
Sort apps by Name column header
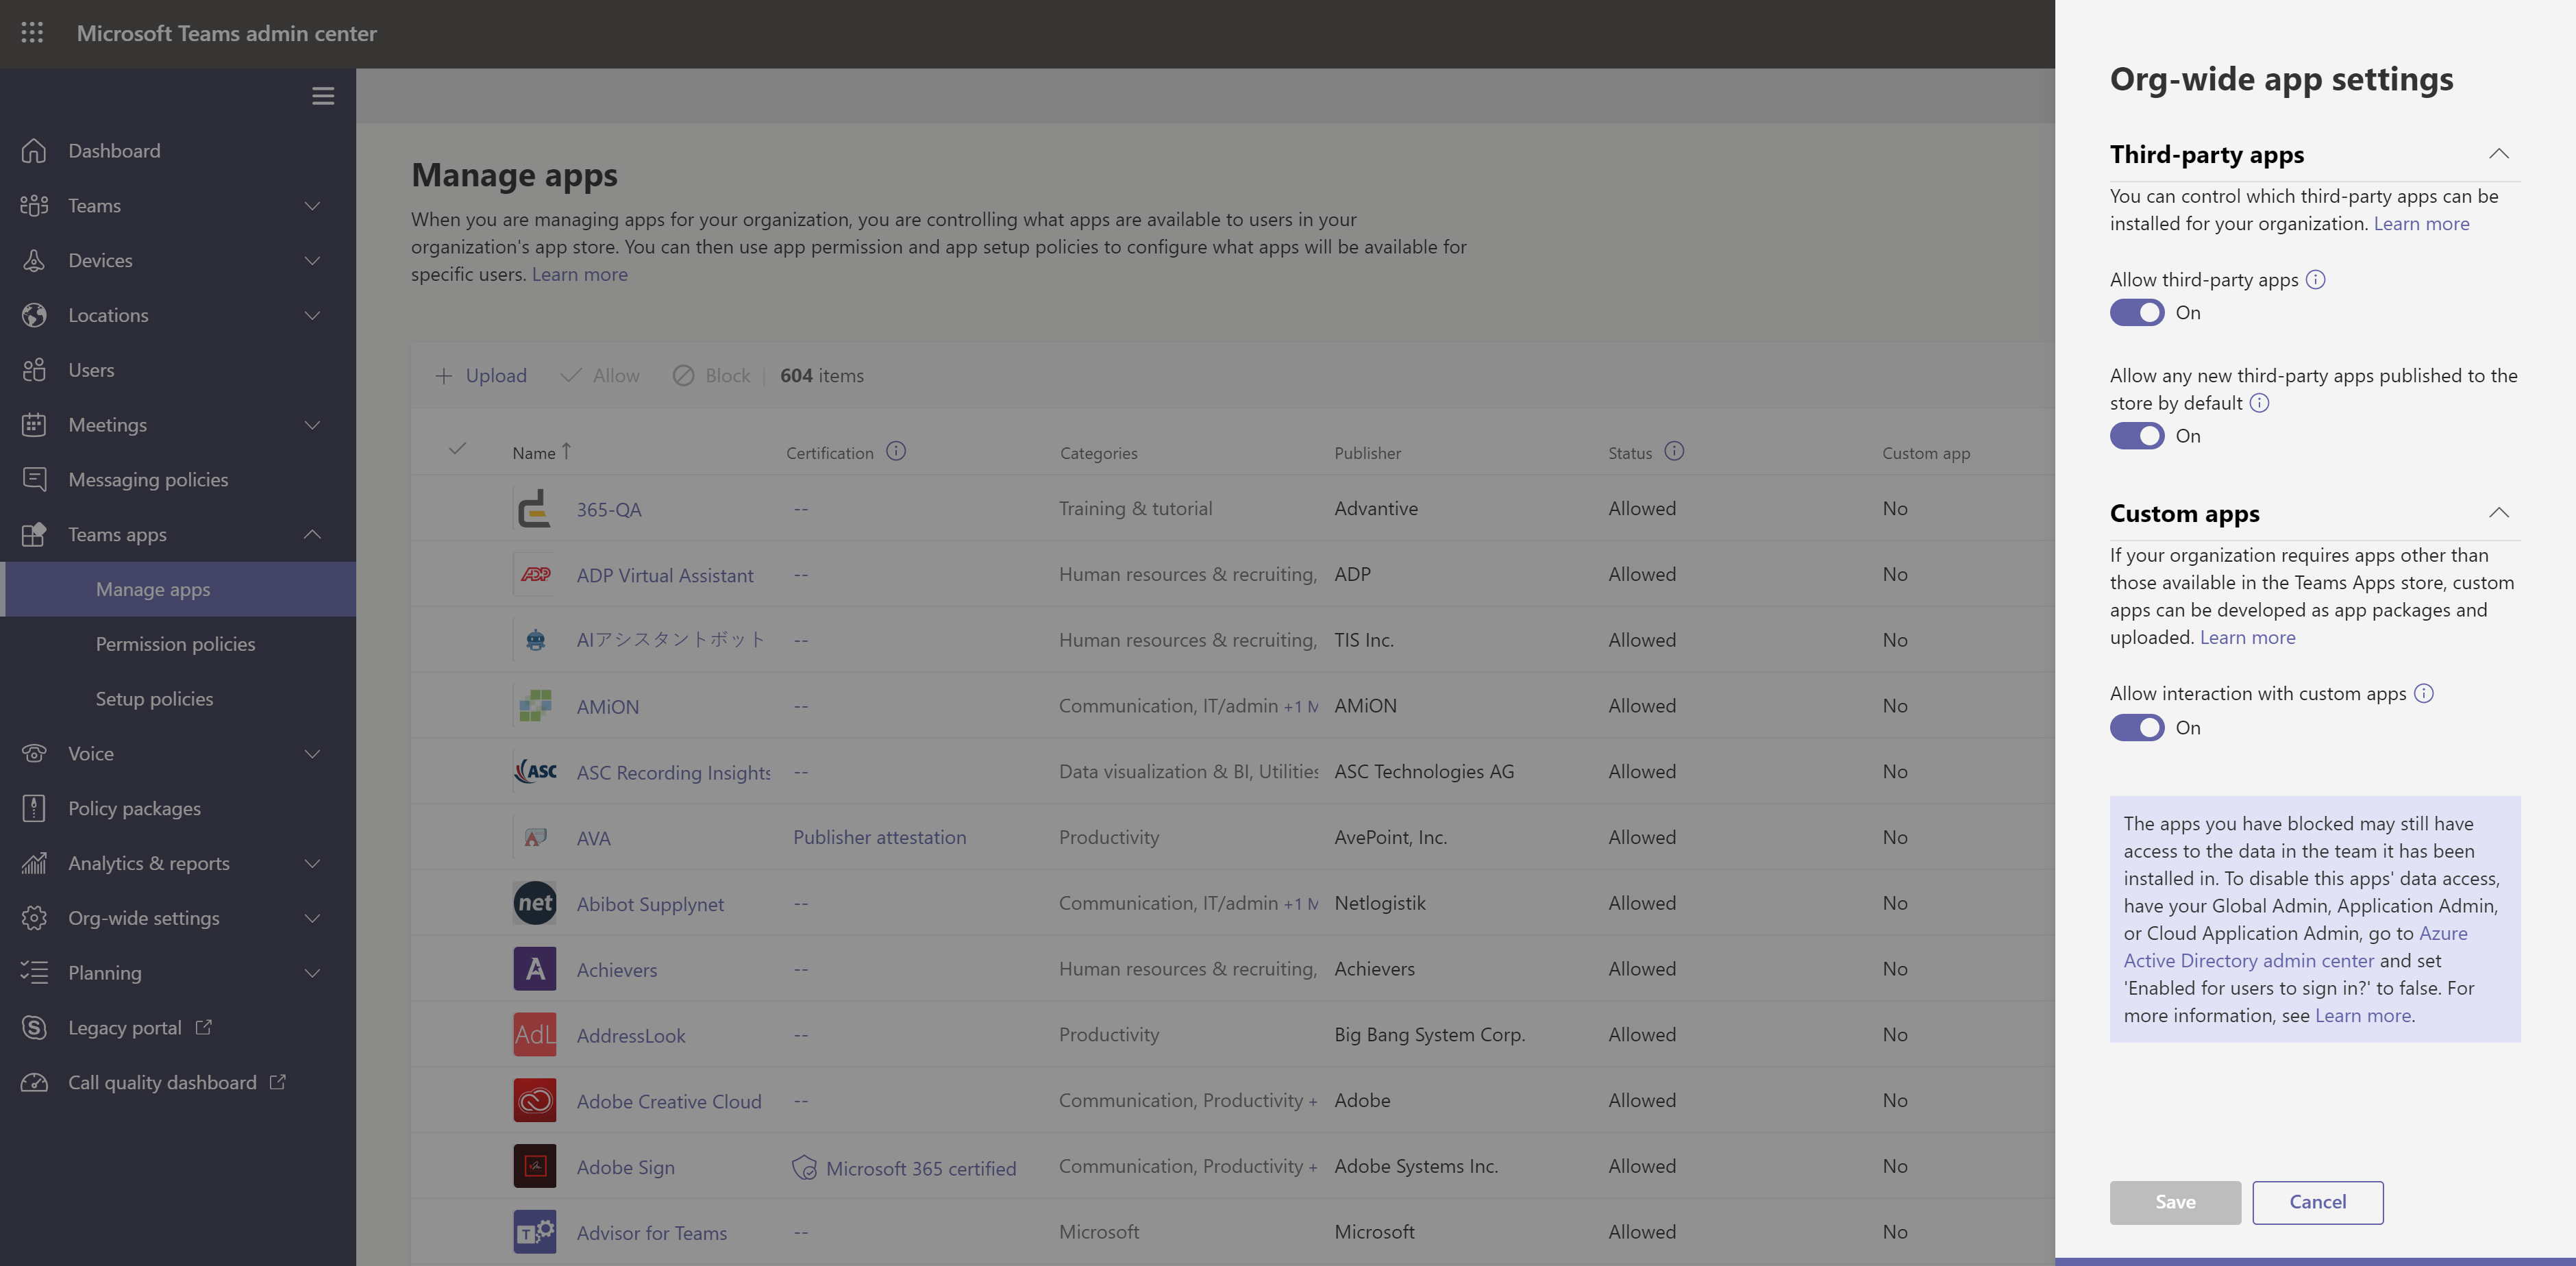pyautogui.click(x=534, y=453)
